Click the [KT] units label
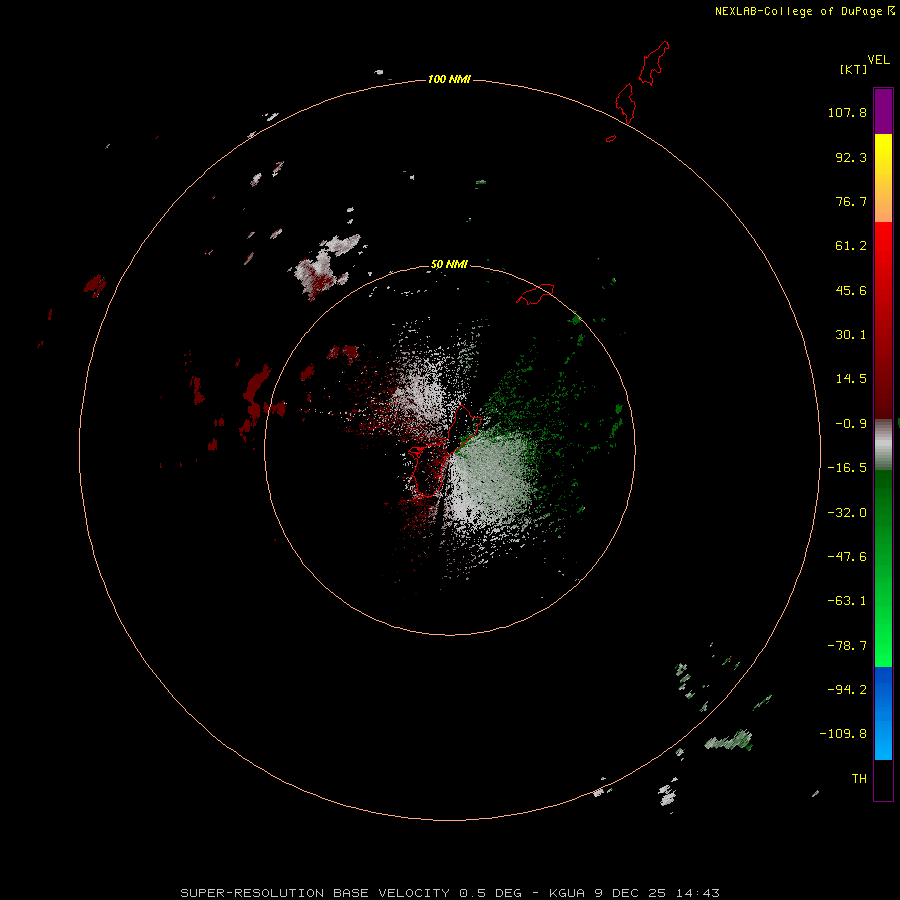Screen dimensions: 900x900 (854, 69)
